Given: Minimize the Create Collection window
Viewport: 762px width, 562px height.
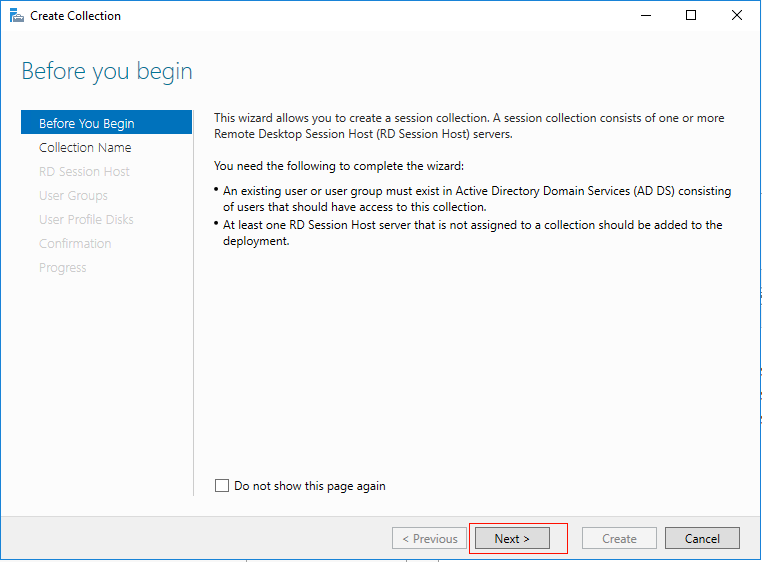Looking at the screenshot, I should tap(646, 16).
